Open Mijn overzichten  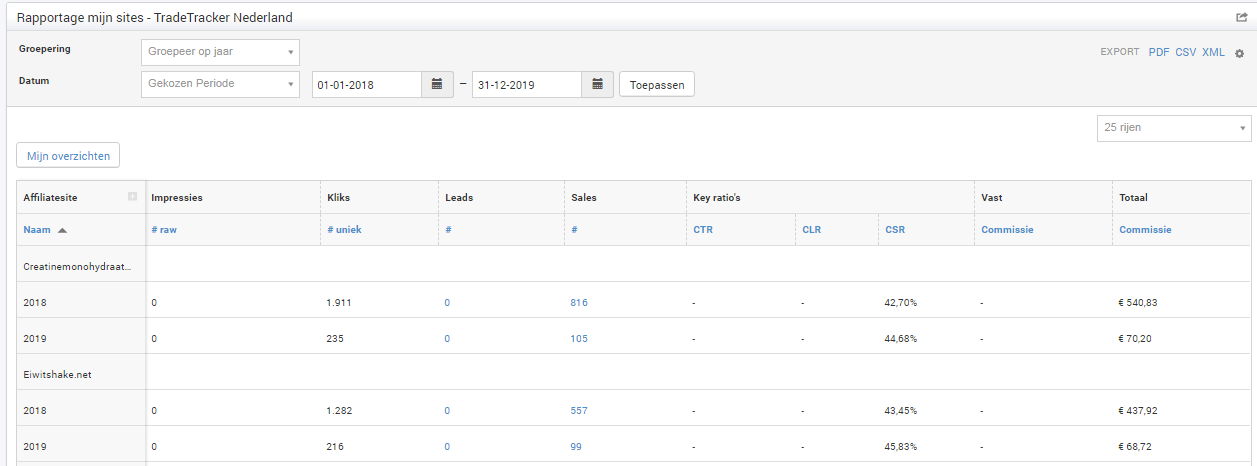(68, 156)
